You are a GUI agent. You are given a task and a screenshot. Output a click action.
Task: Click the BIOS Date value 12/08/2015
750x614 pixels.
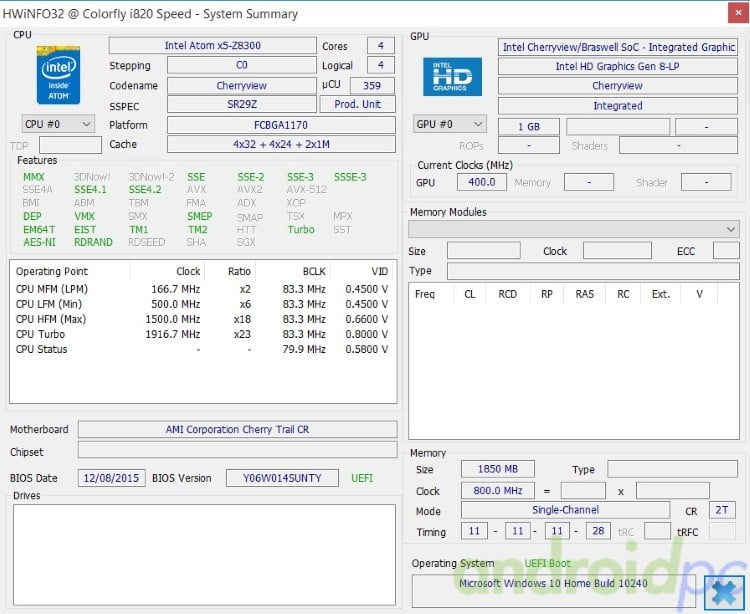tap(111, 478)
